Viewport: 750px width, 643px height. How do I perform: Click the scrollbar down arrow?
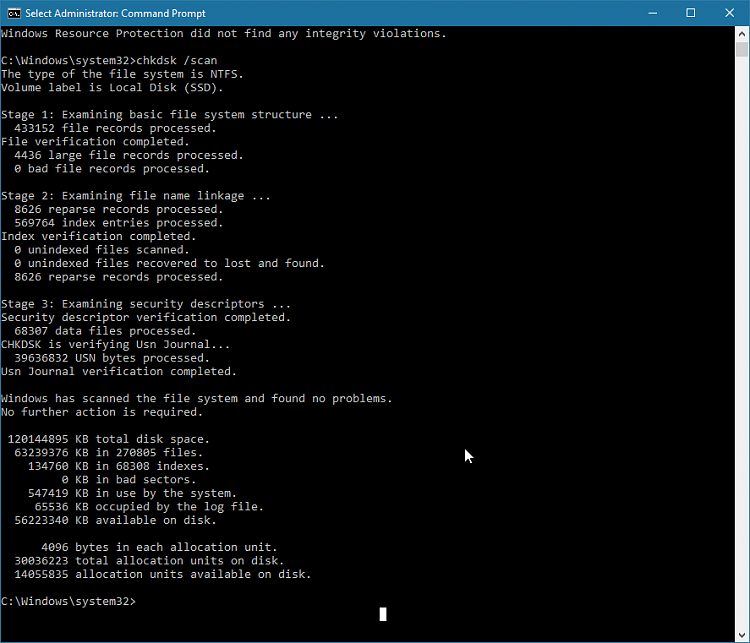742,635
